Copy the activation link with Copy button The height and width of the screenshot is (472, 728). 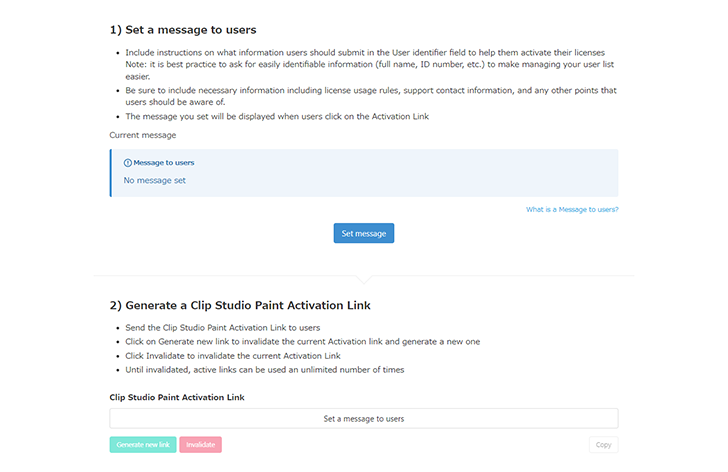[603, 445]
